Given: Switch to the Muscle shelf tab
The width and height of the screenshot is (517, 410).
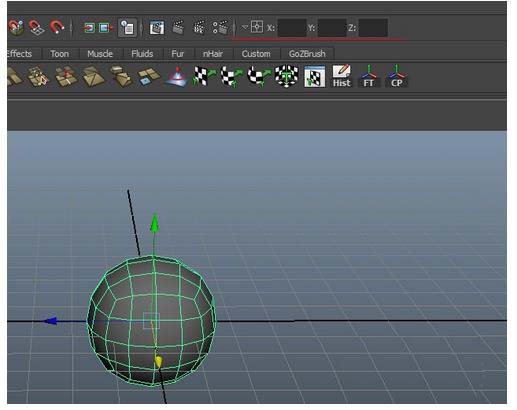Looking at the screenshot, I should tap(100, 54).
